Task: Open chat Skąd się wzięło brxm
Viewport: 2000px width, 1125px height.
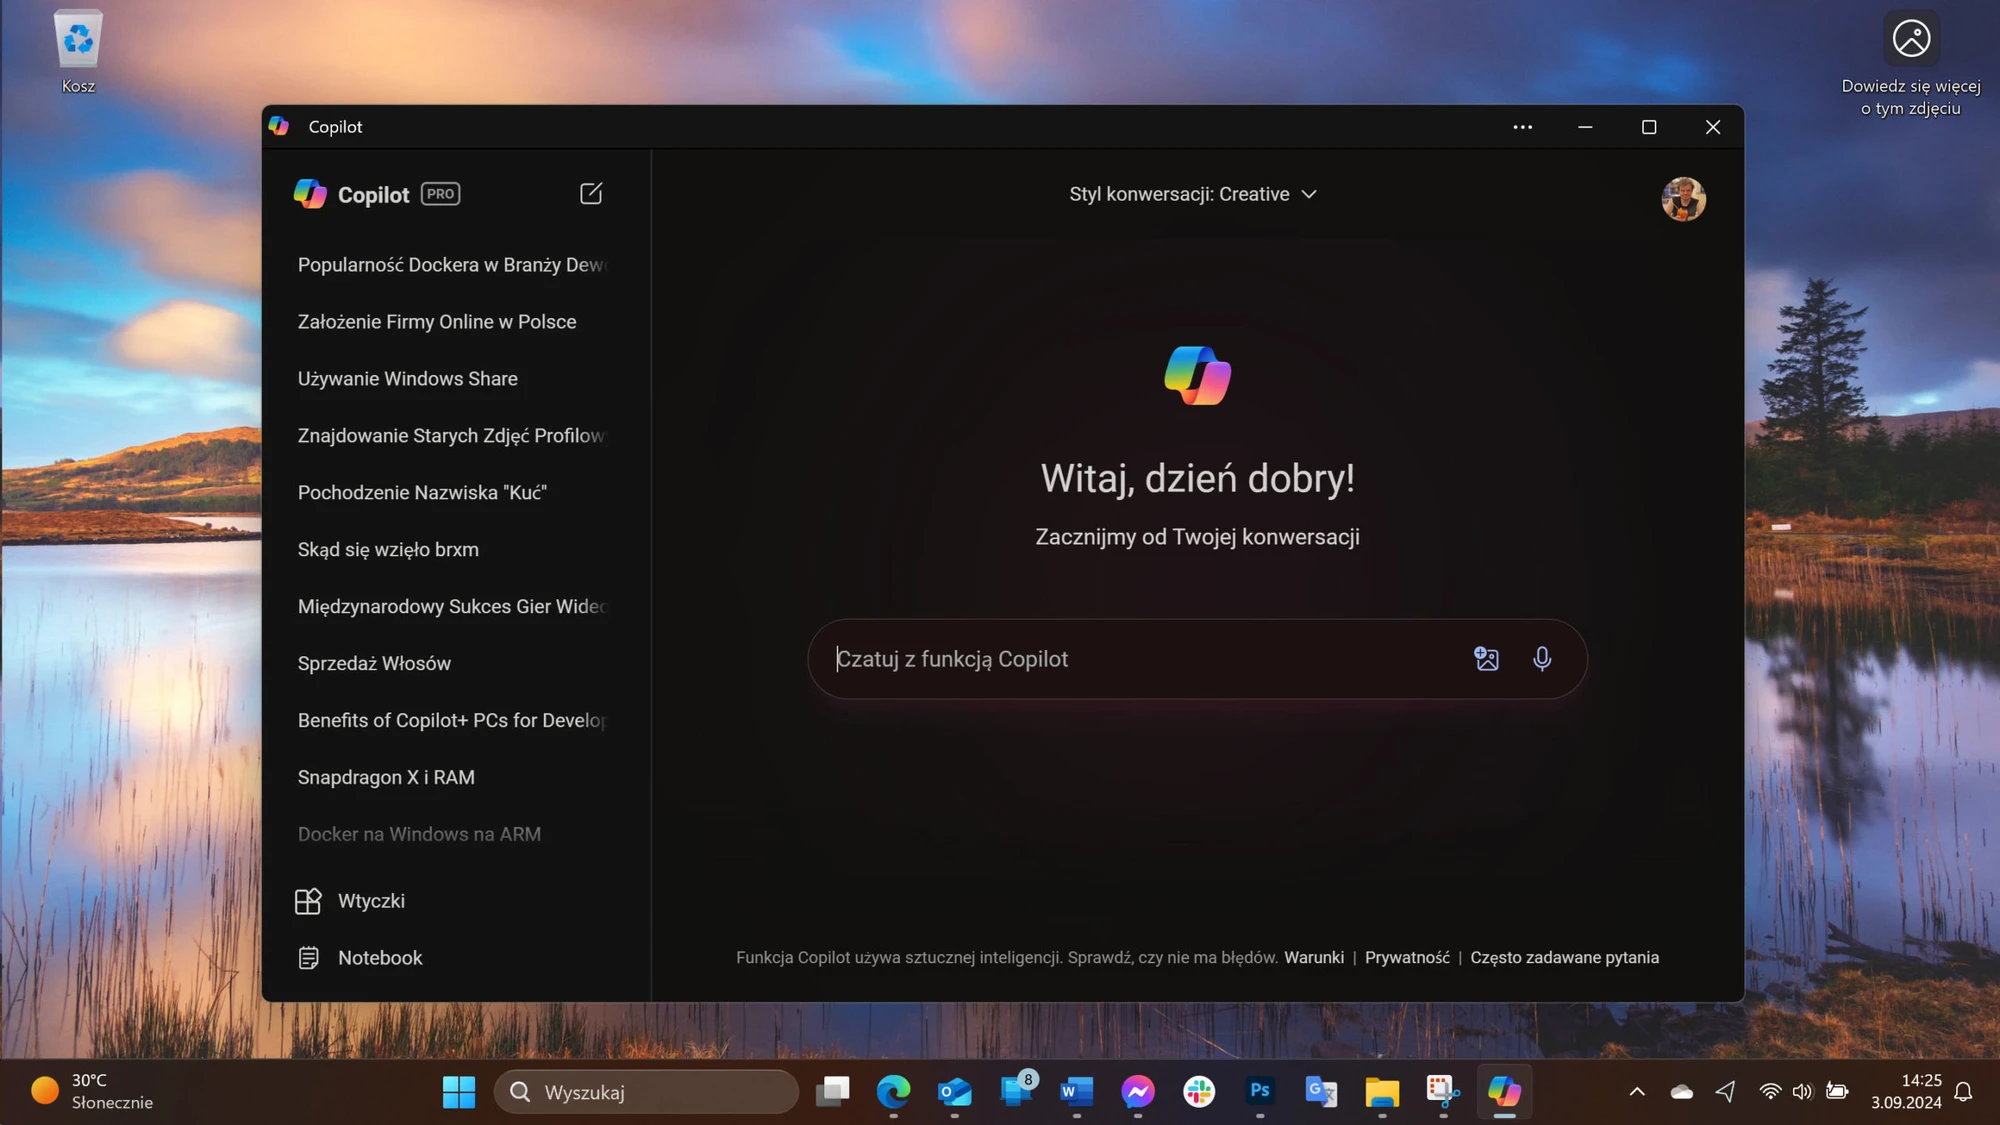Action: point(388,550)
